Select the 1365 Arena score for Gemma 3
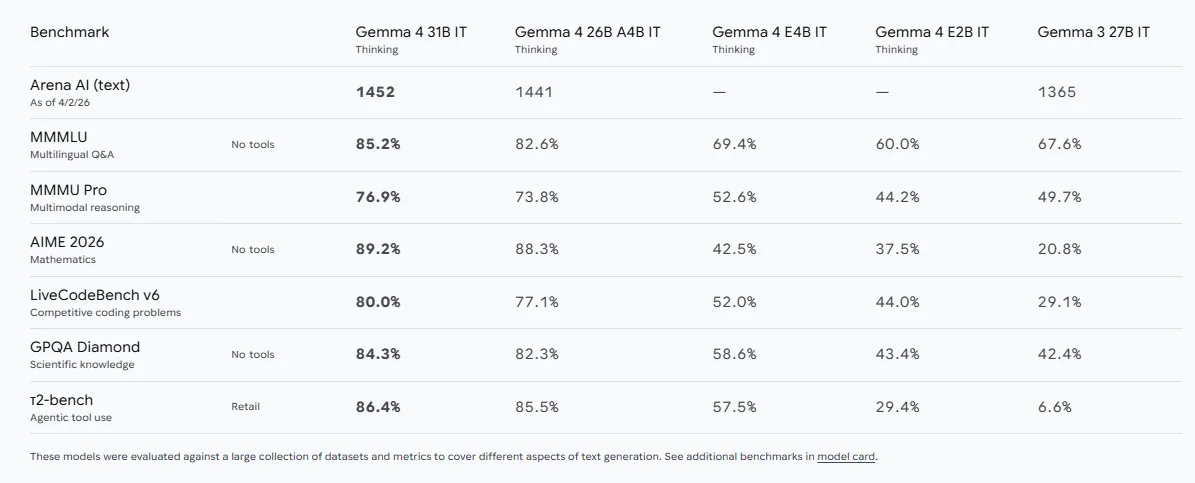 (1057, 92)
